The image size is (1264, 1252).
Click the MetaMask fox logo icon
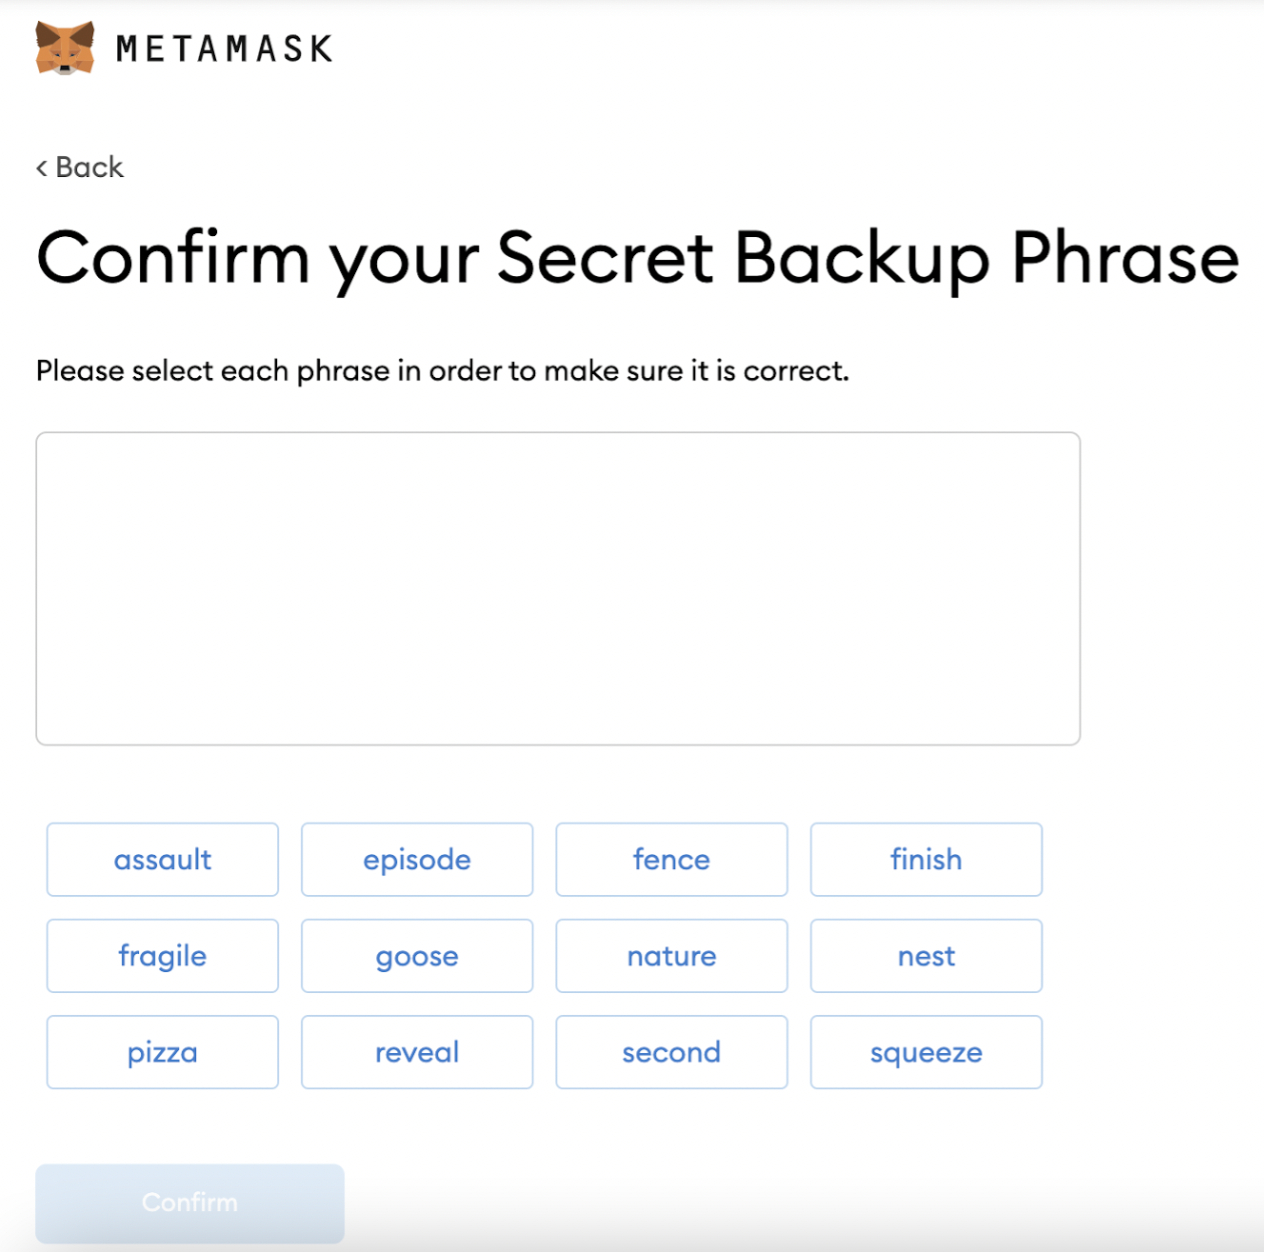coord(65,48)
